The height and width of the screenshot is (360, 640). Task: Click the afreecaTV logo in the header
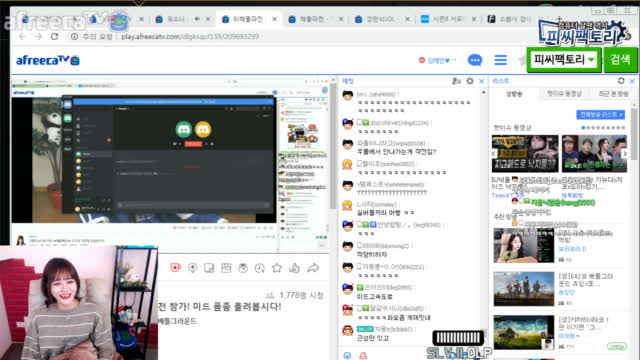click(48, 60)
